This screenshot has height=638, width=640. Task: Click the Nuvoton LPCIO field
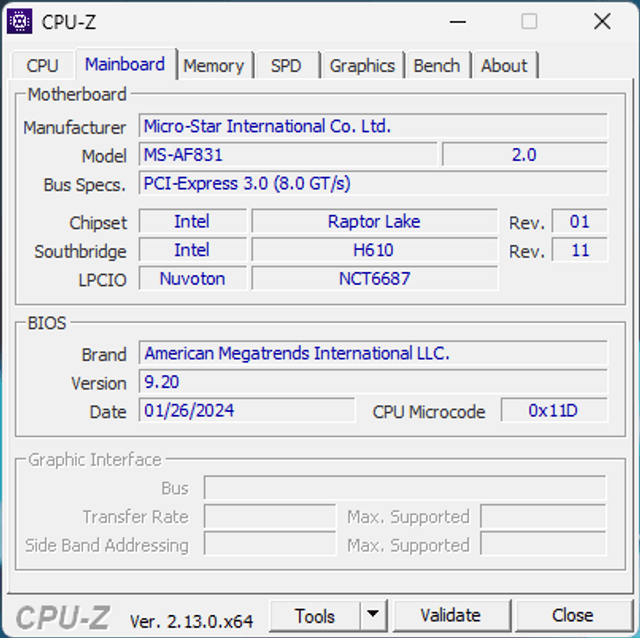(x=192, y=278)
